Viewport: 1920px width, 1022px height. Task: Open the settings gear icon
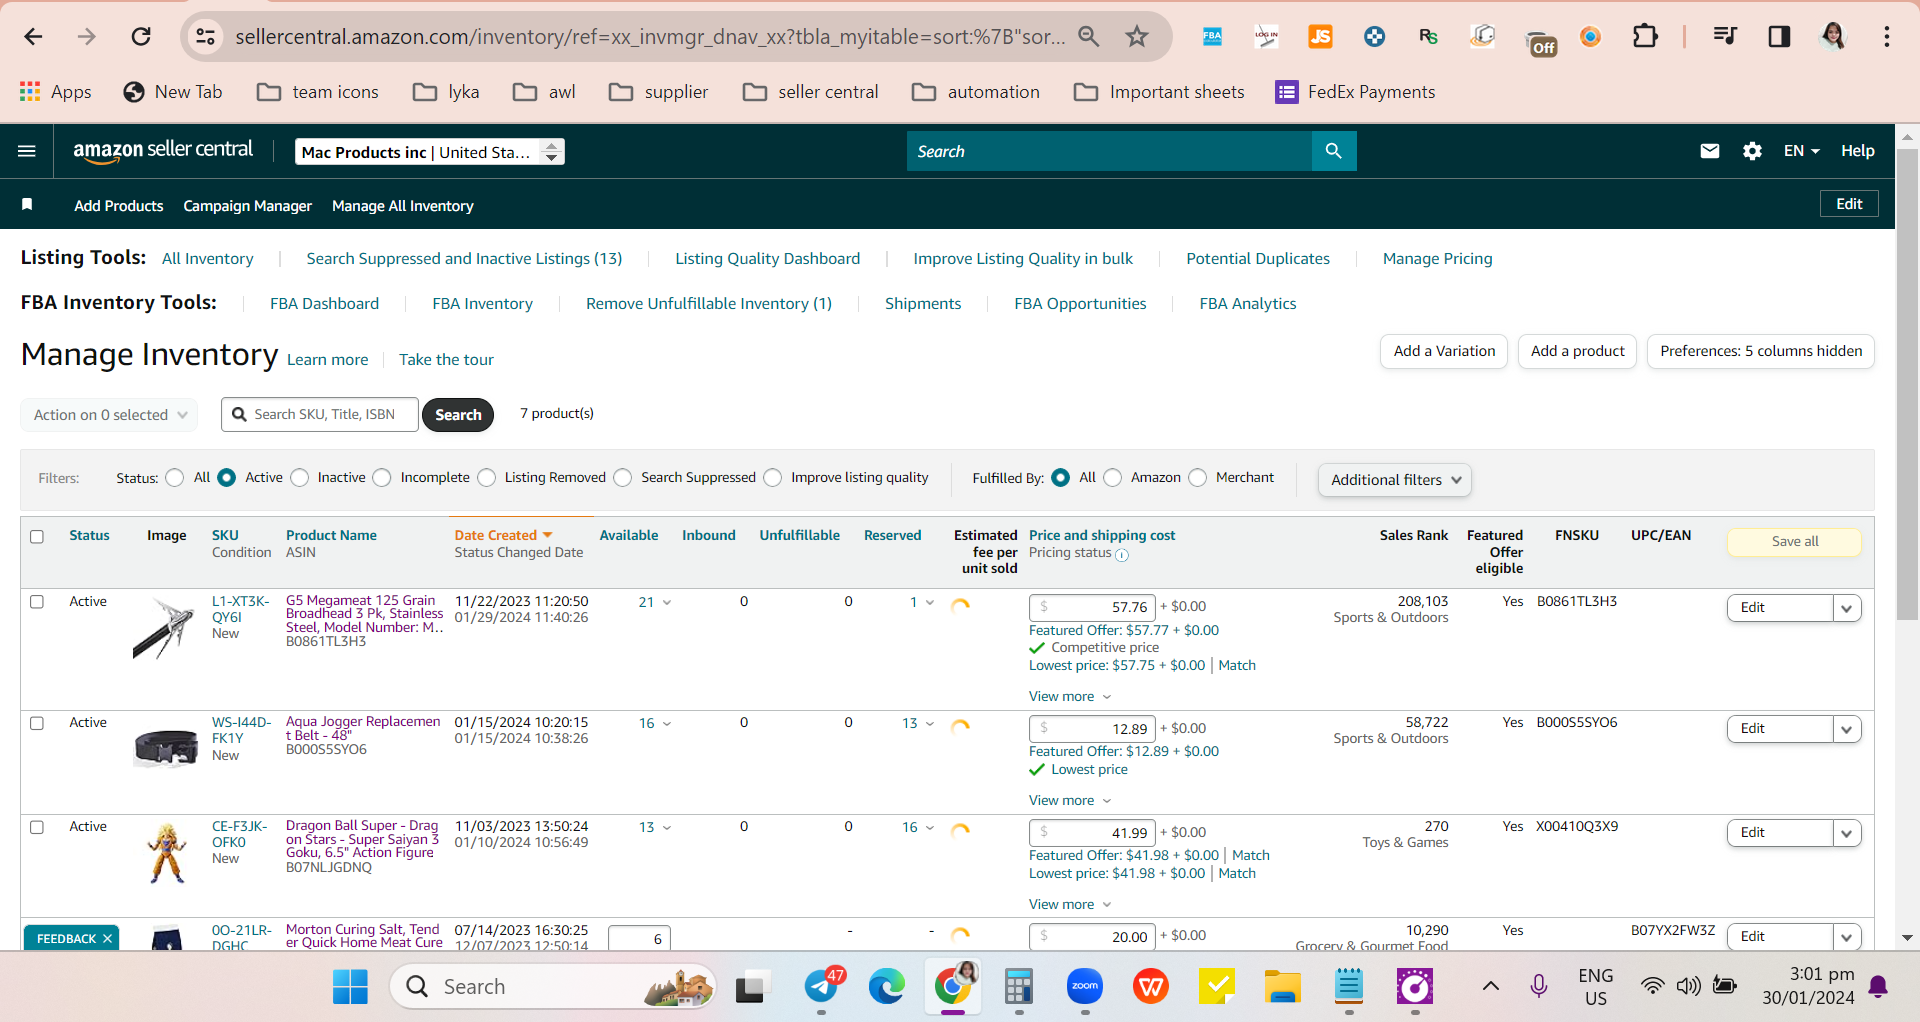tap(1752, 151)
